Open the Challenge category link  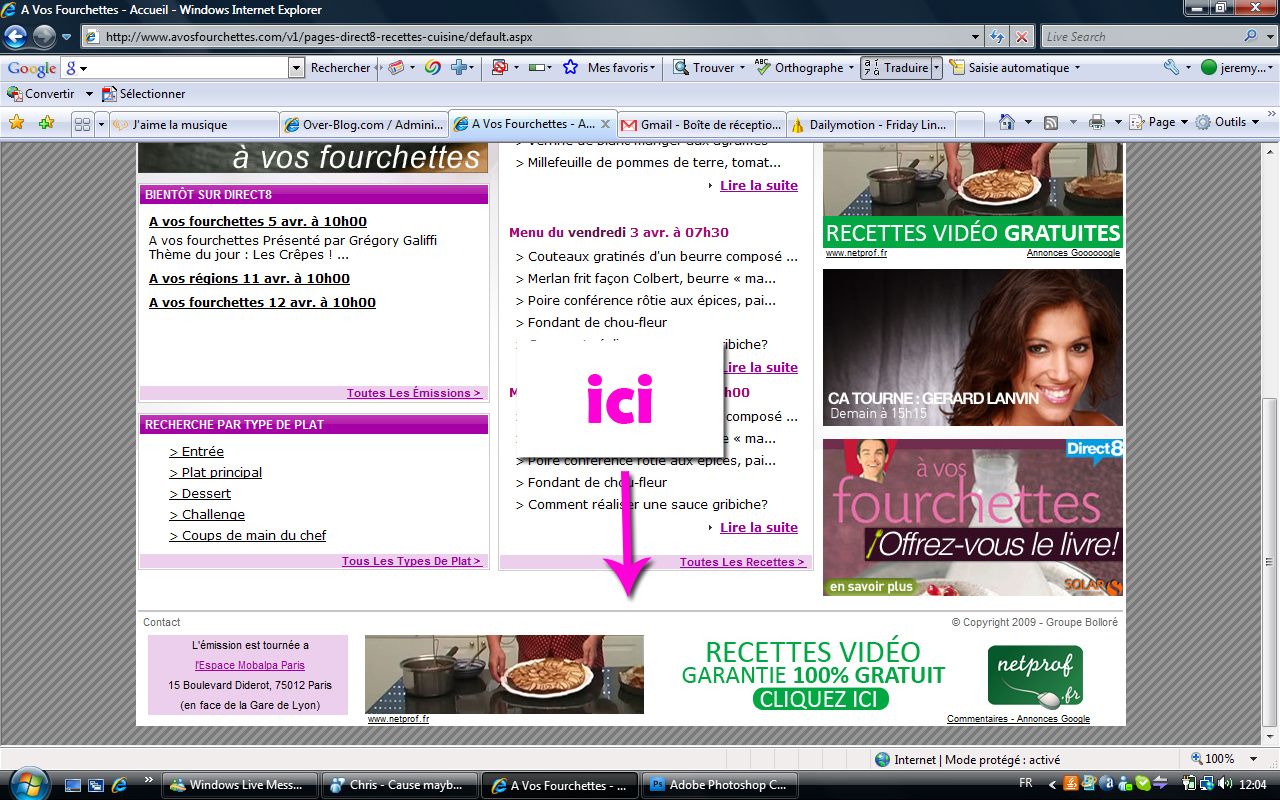point(207,514)
